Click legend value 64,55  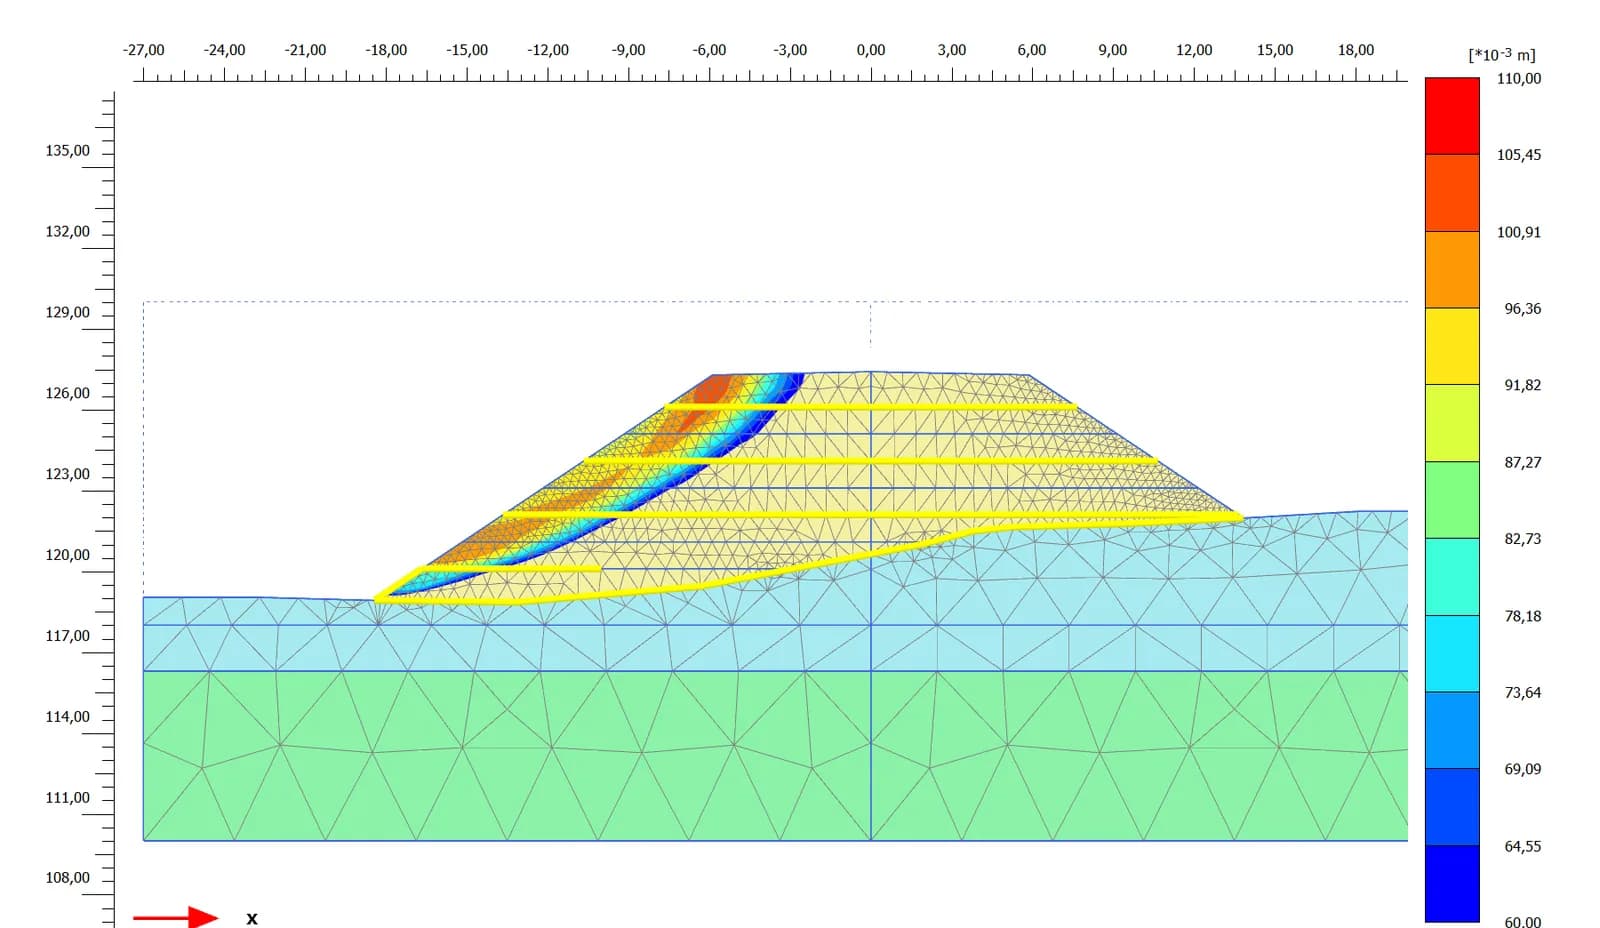[x=1523, y=846]
